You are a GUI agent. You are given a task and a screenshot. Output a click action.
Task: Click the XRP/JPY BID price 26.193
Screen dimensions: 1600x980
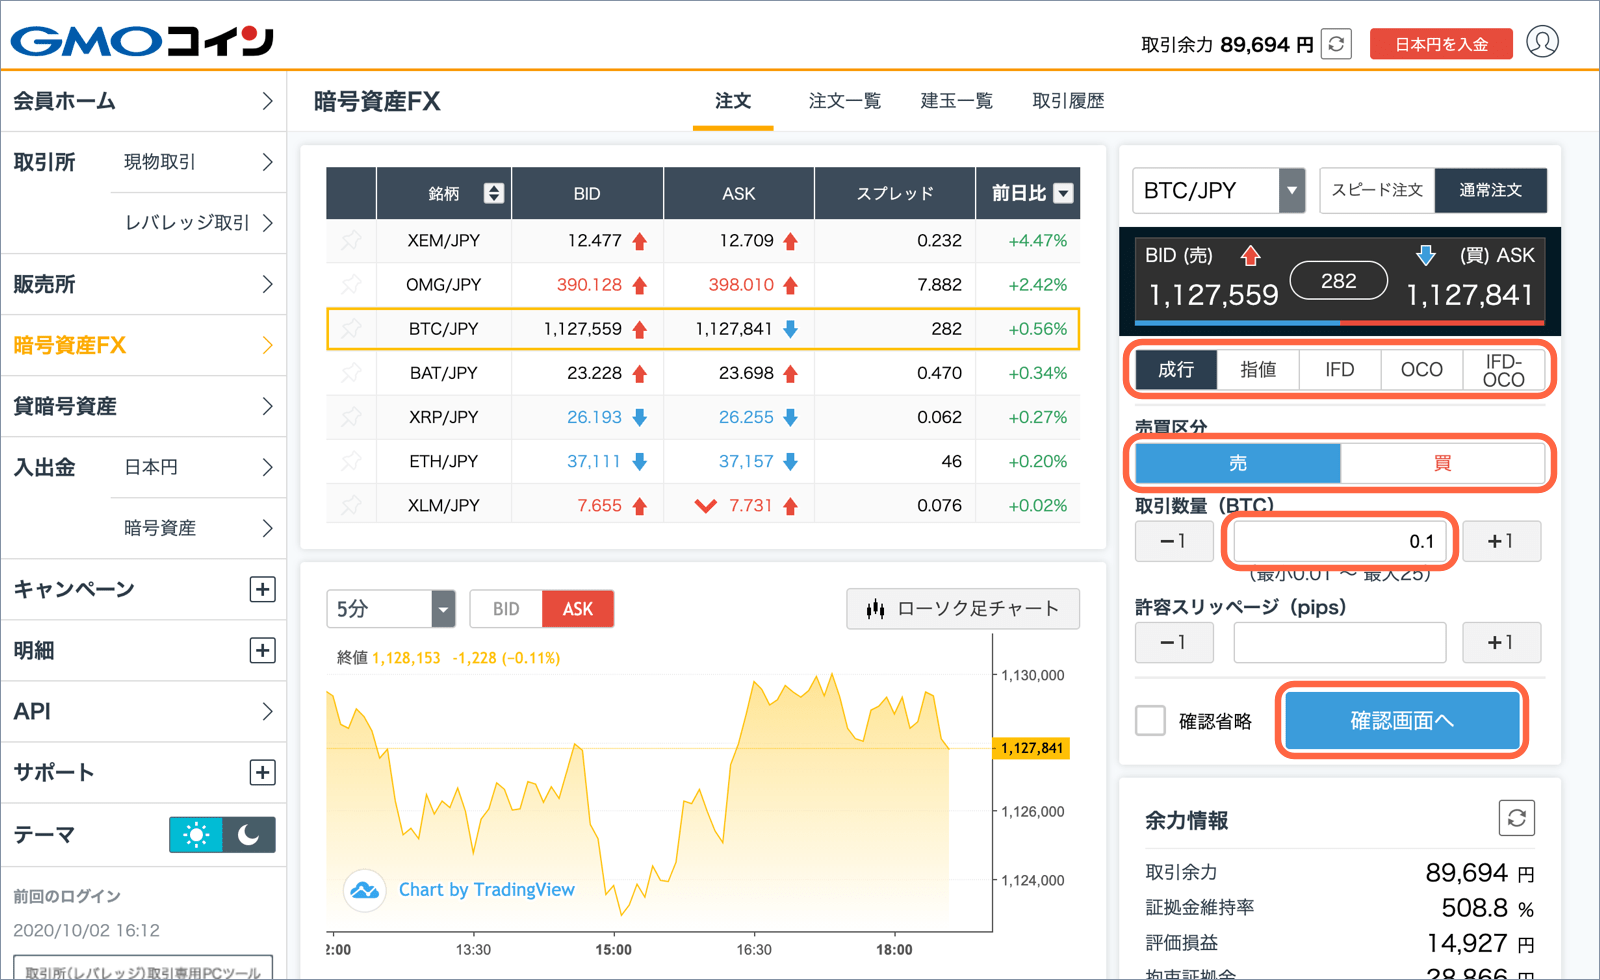click(594, 417)
